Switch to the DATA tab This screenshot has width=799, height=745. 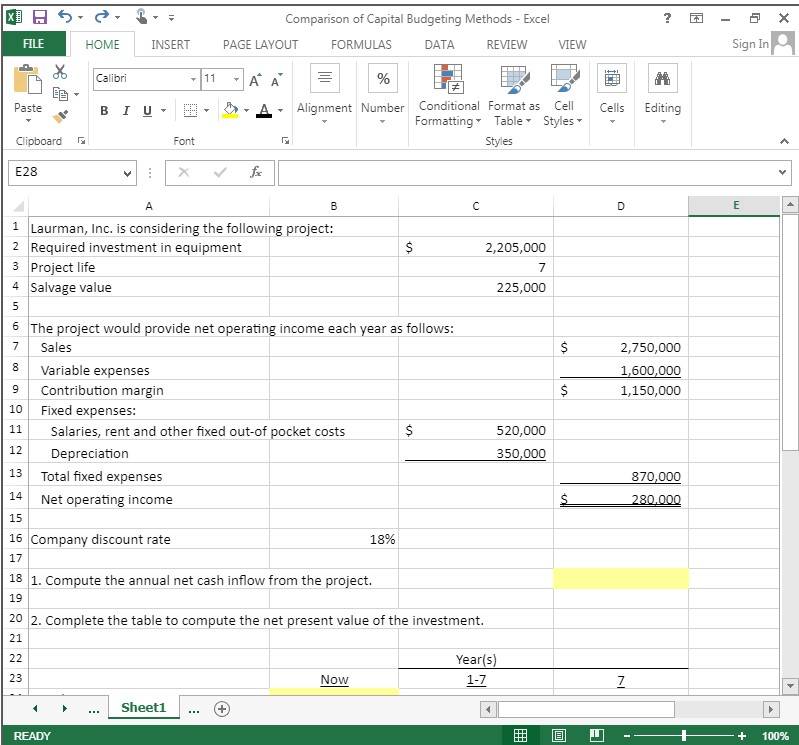[x=439, y=45]
